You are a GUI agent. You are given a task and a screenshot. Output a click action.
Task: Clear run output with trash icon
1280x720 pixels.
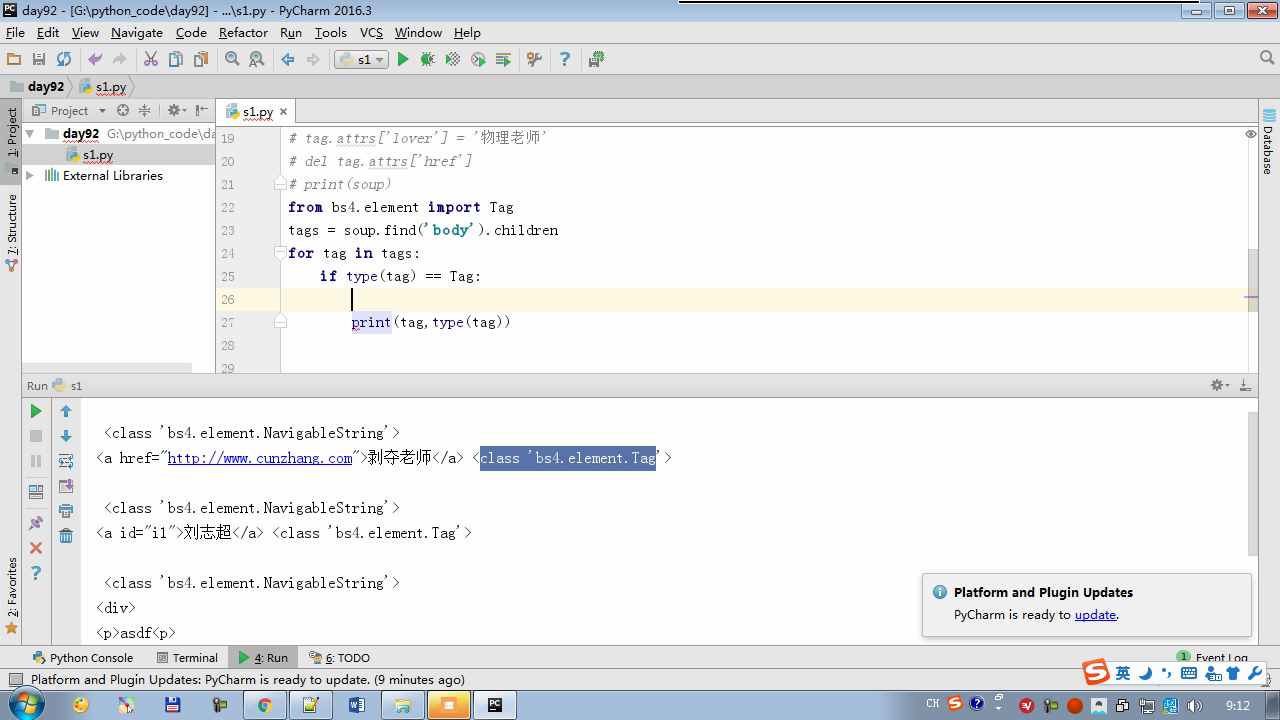(x=66, y=536)
